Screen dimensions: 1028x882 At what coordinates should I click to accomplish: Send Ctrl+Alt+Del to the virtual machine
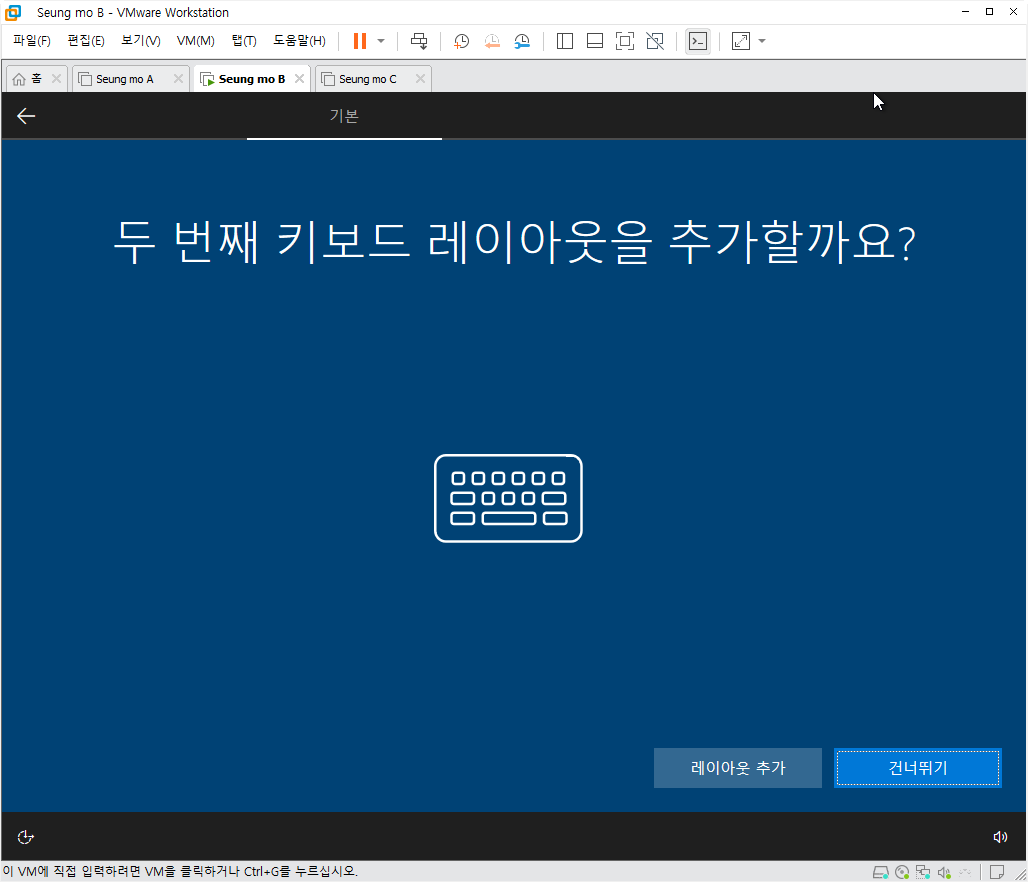tap(419, 41)
